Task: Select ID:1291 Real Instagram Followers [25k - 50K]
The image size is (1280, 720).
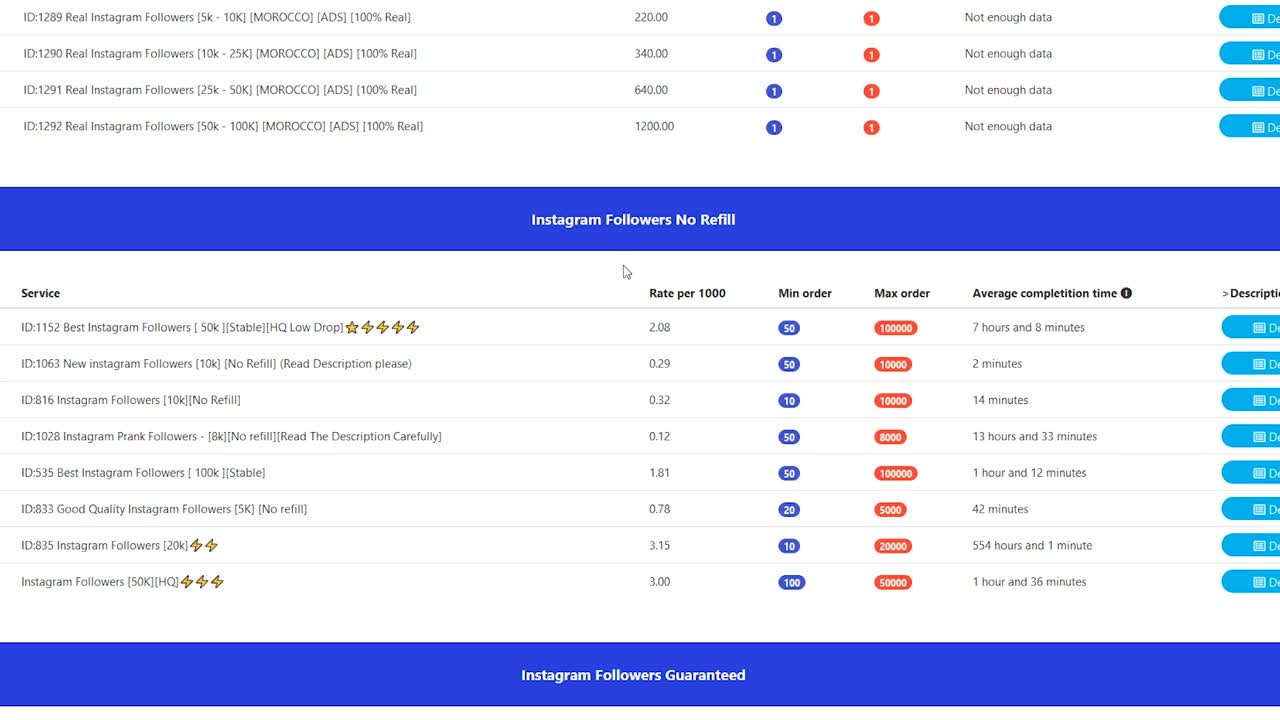Action: point(220,90)
